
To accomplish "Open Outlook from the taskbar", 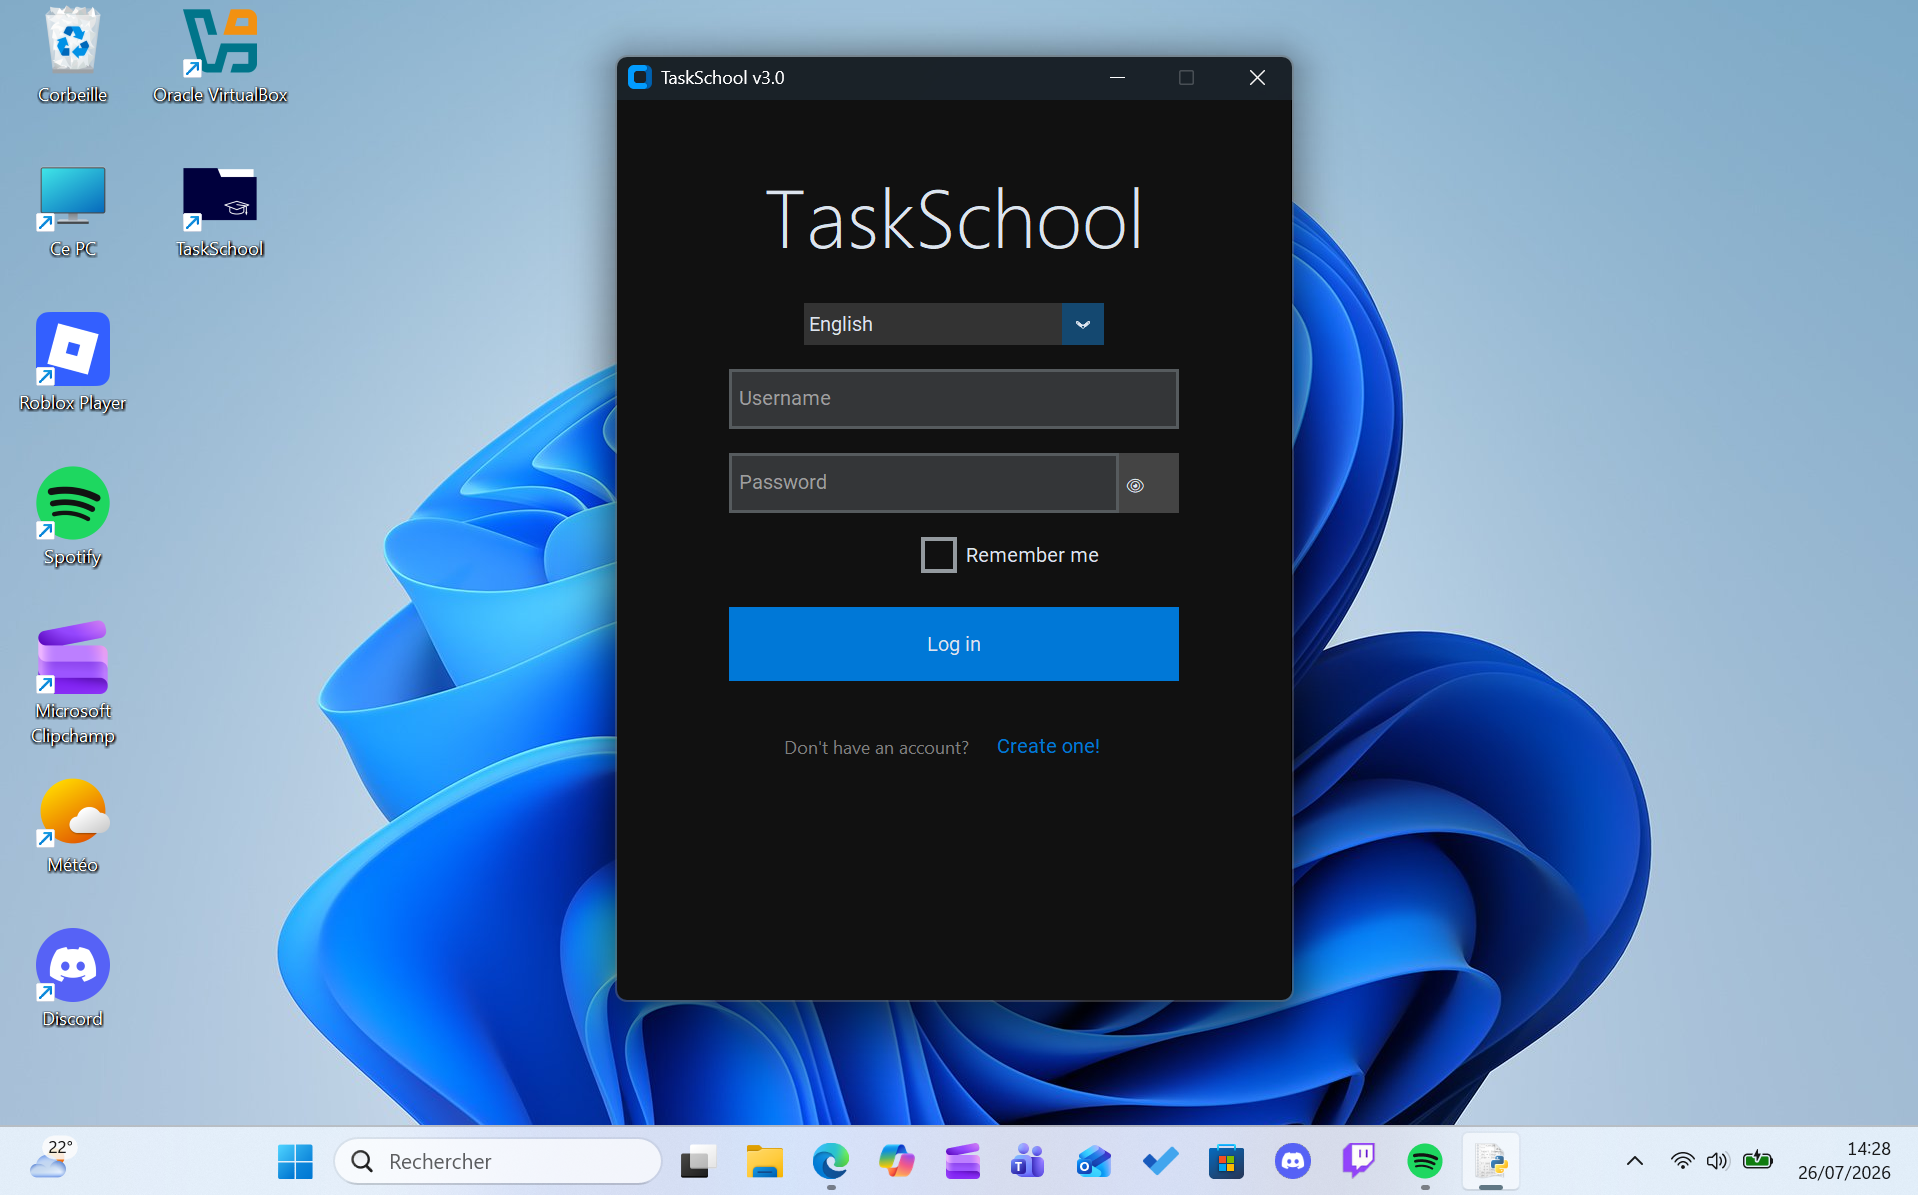I will pos(1094,1161).
